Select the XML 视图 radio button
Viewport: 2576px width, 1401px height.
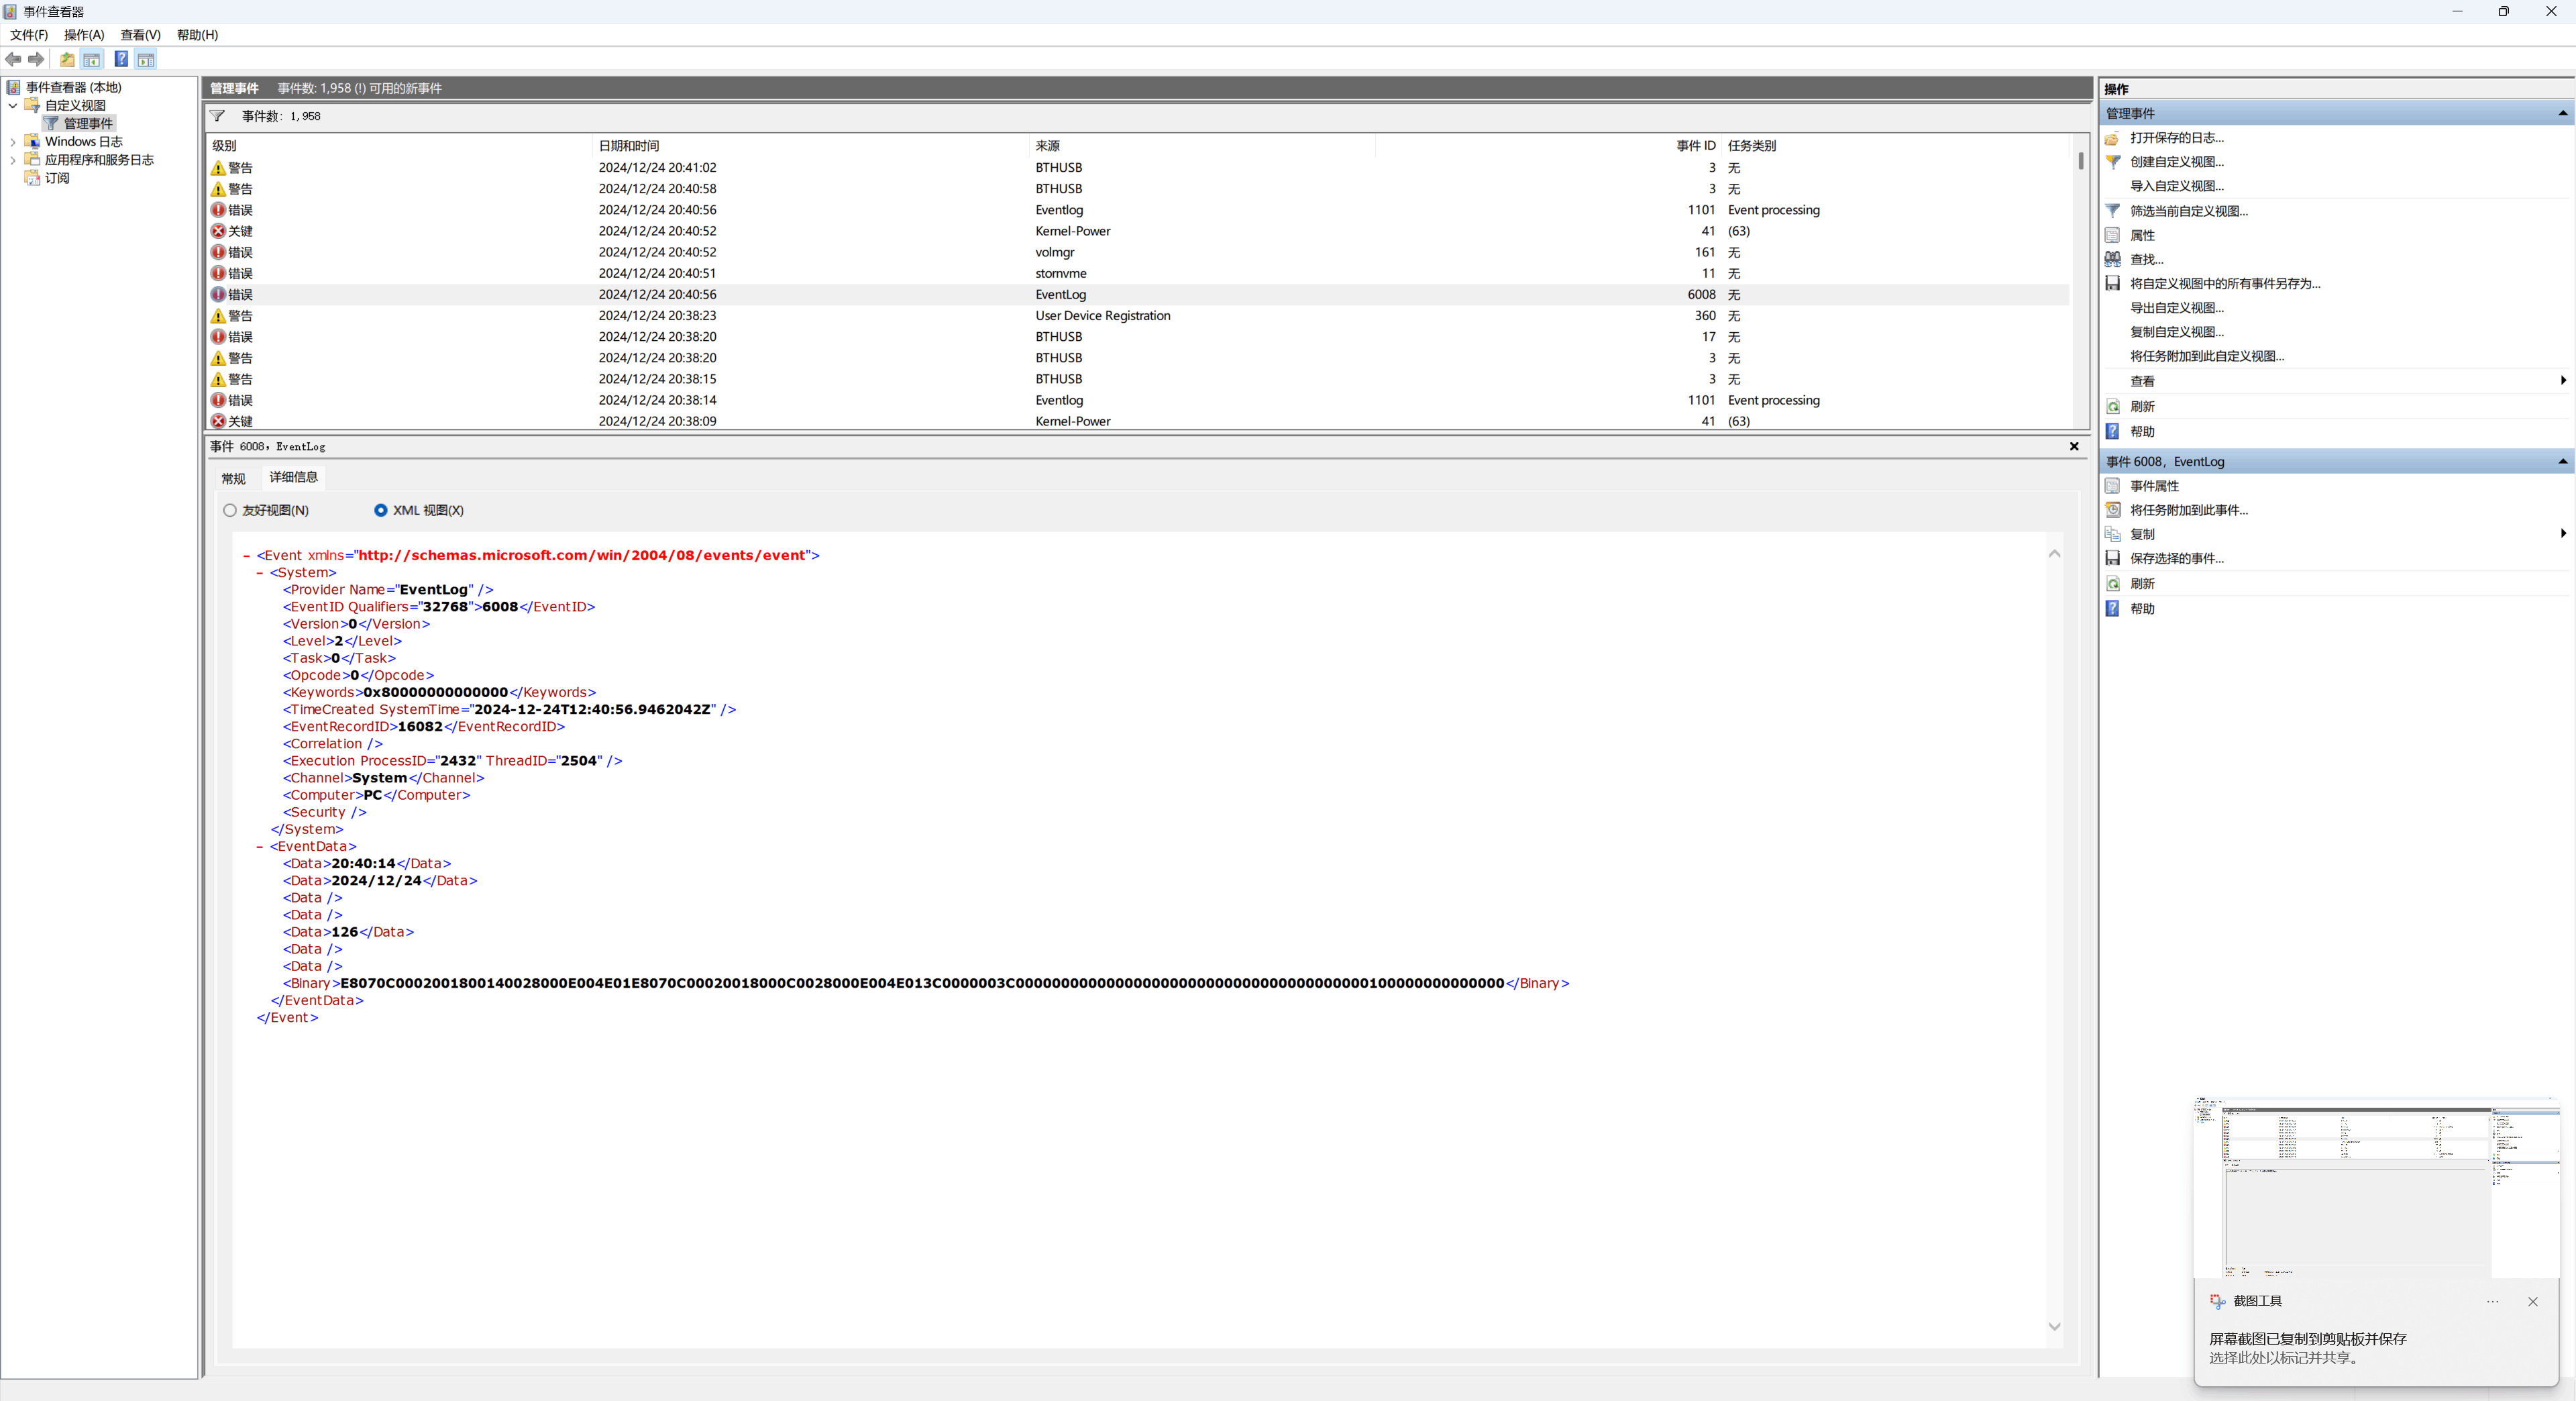pyautogui.click(x=381, y=511)
